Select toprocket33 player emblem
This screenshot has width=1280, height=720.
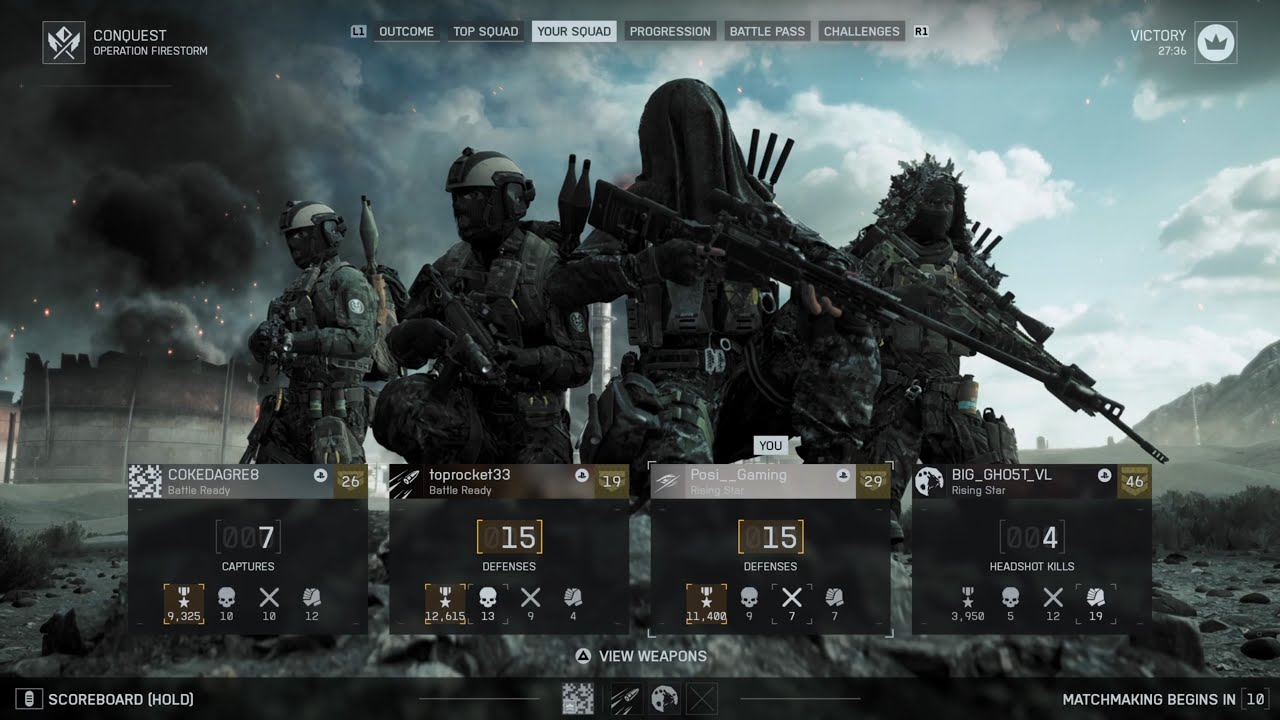[x=406, y=481]
